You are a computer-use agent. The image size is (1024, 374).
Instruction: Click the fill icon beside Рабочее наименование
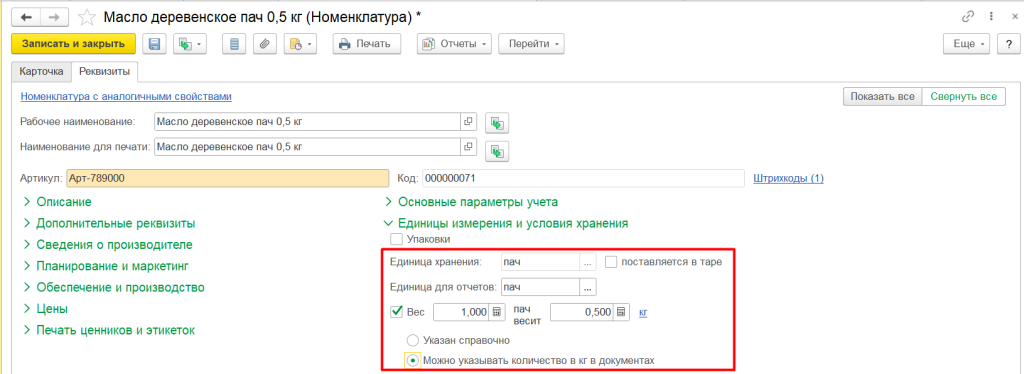coord(498,123)
